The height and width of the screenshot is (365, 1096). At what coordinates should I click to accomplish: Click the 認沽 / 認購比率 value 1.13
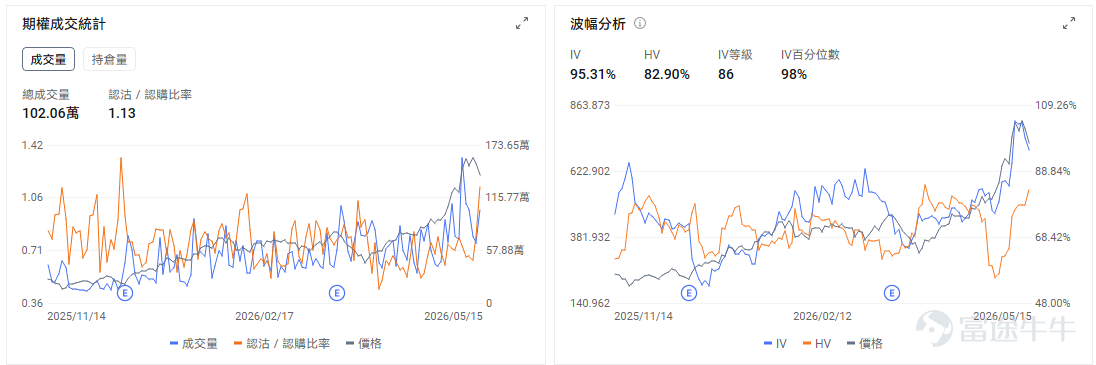(x=122, y=113)
